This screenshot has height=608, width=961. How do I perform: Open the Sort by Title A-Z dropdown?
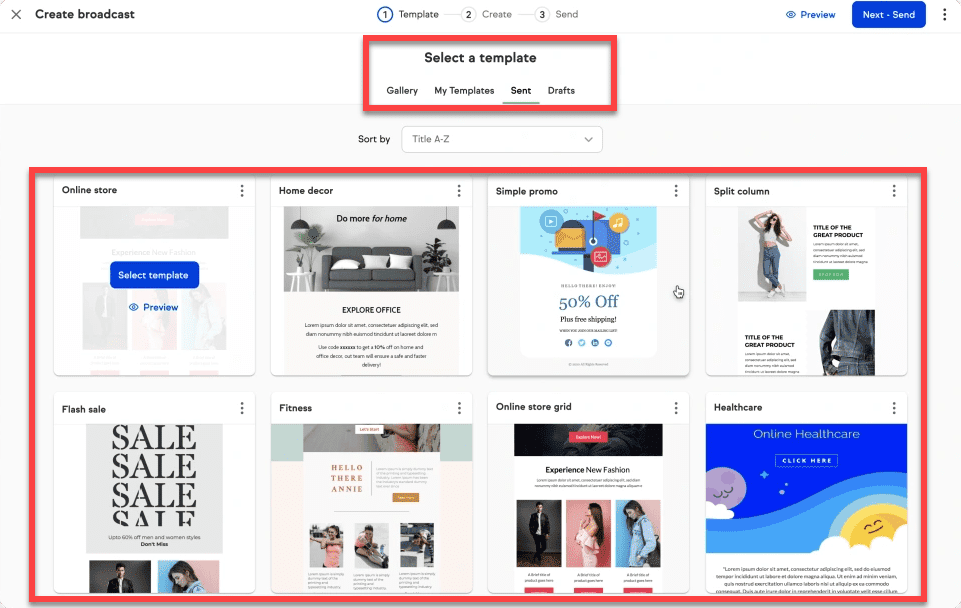pyautogui.click(x=502, y=139)
